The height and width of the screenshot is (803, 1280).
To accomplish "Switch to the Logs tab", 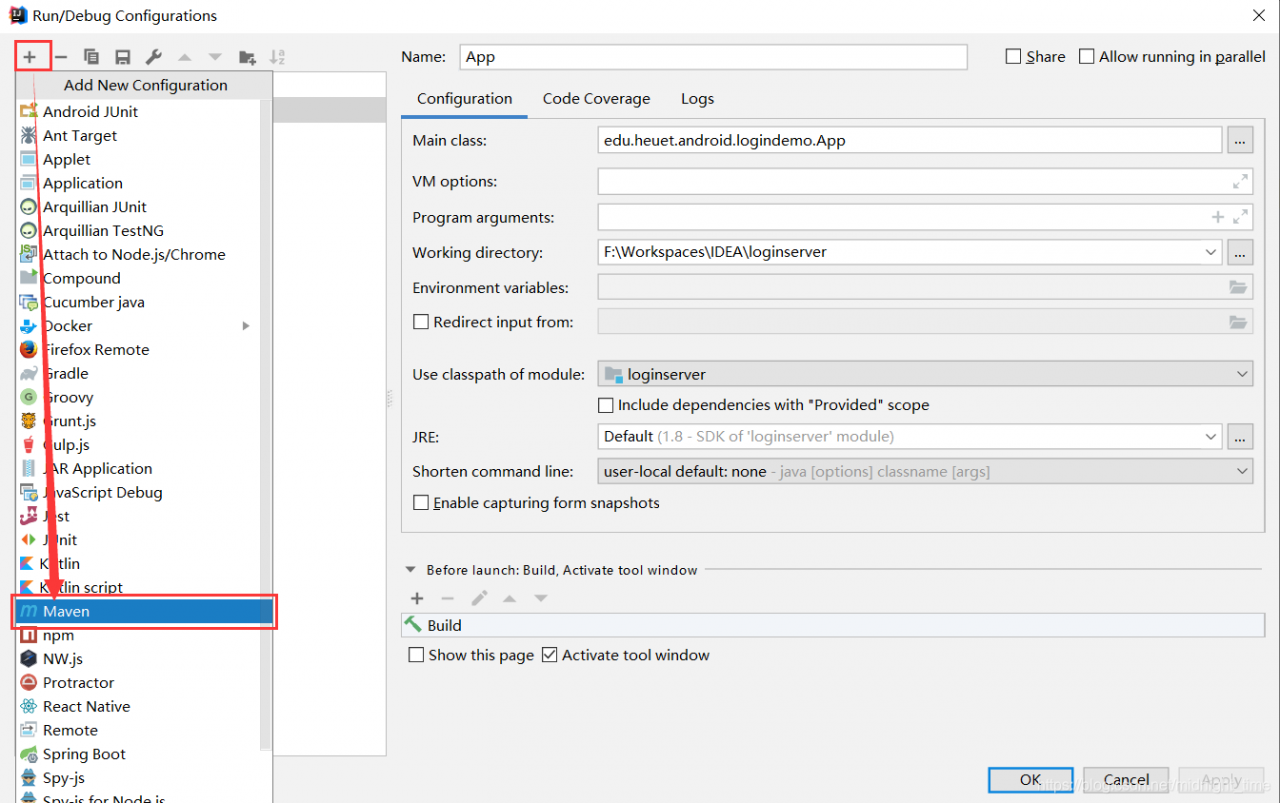I will 697,99.
